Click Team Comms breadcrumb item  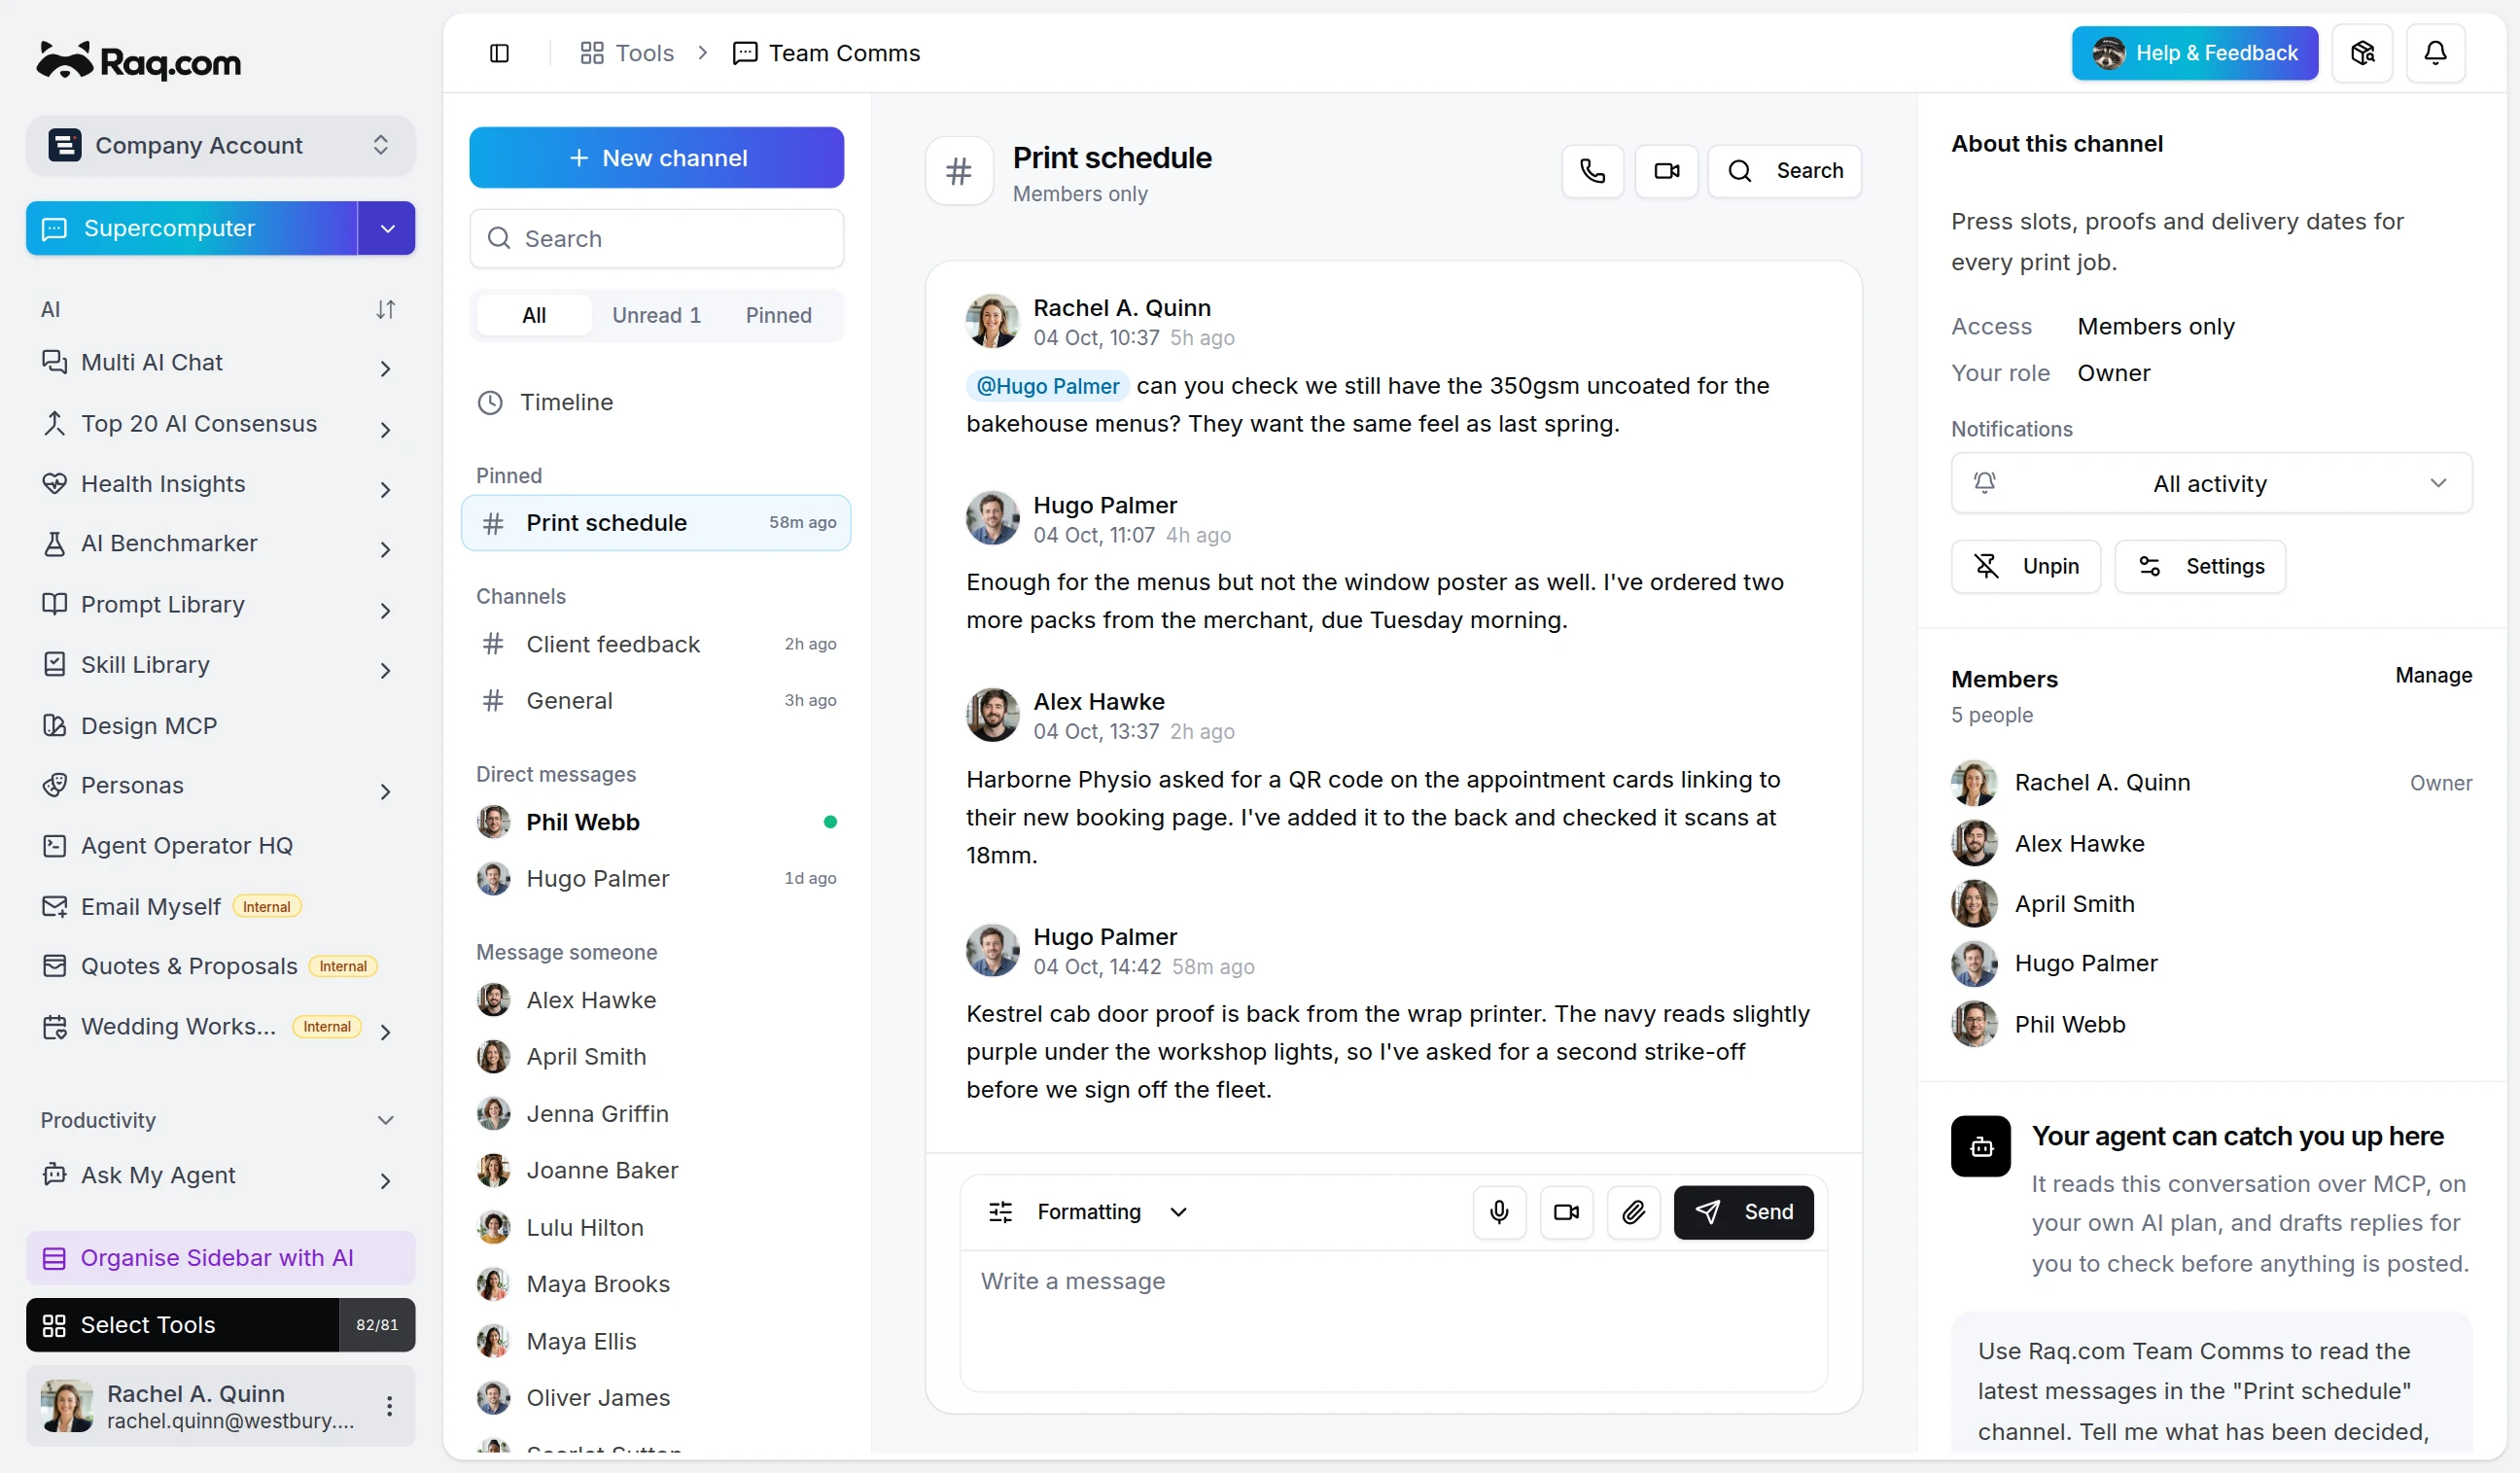(826, 53)
